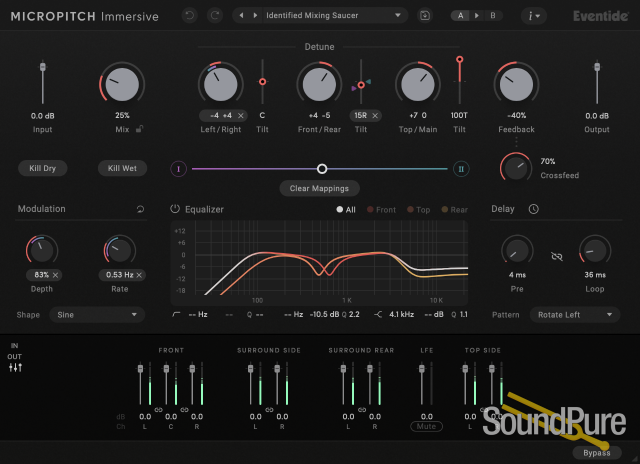The height and width of the screenshot is (464, 640).
Task: Open the delay Pattern dropdown
Action: click(x=575, y=314)
